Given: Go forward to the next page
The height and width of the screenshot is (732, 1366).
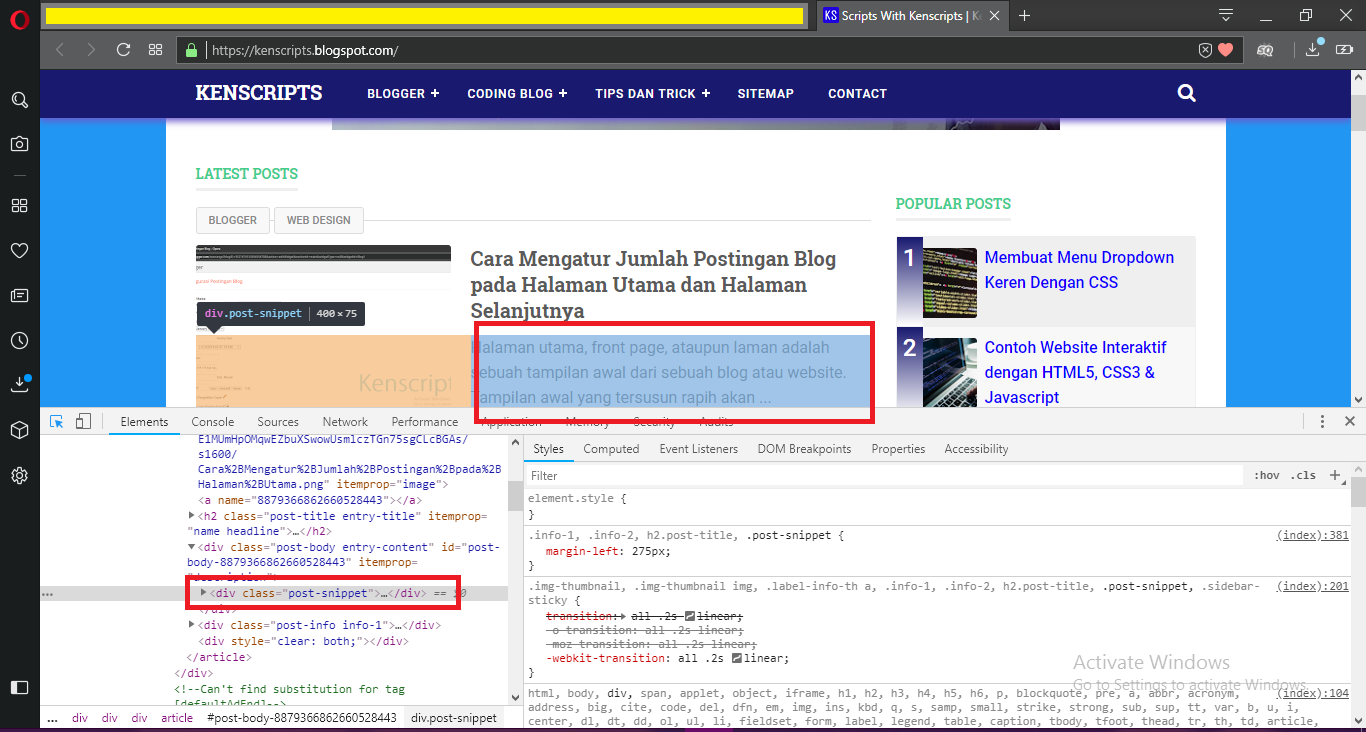Looking at the screenshot, I should tap(91, 49).
